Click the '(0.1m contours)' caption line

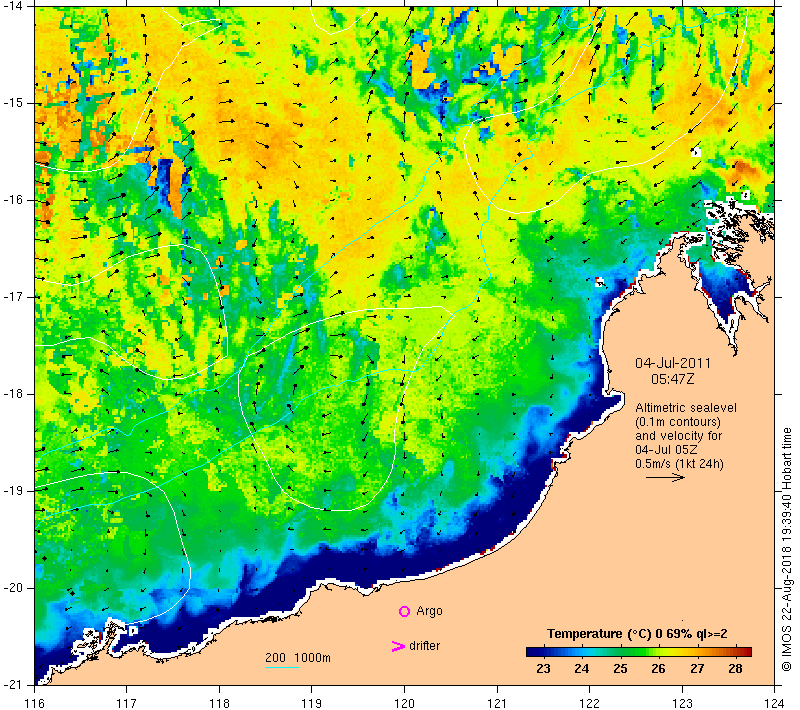678,422
